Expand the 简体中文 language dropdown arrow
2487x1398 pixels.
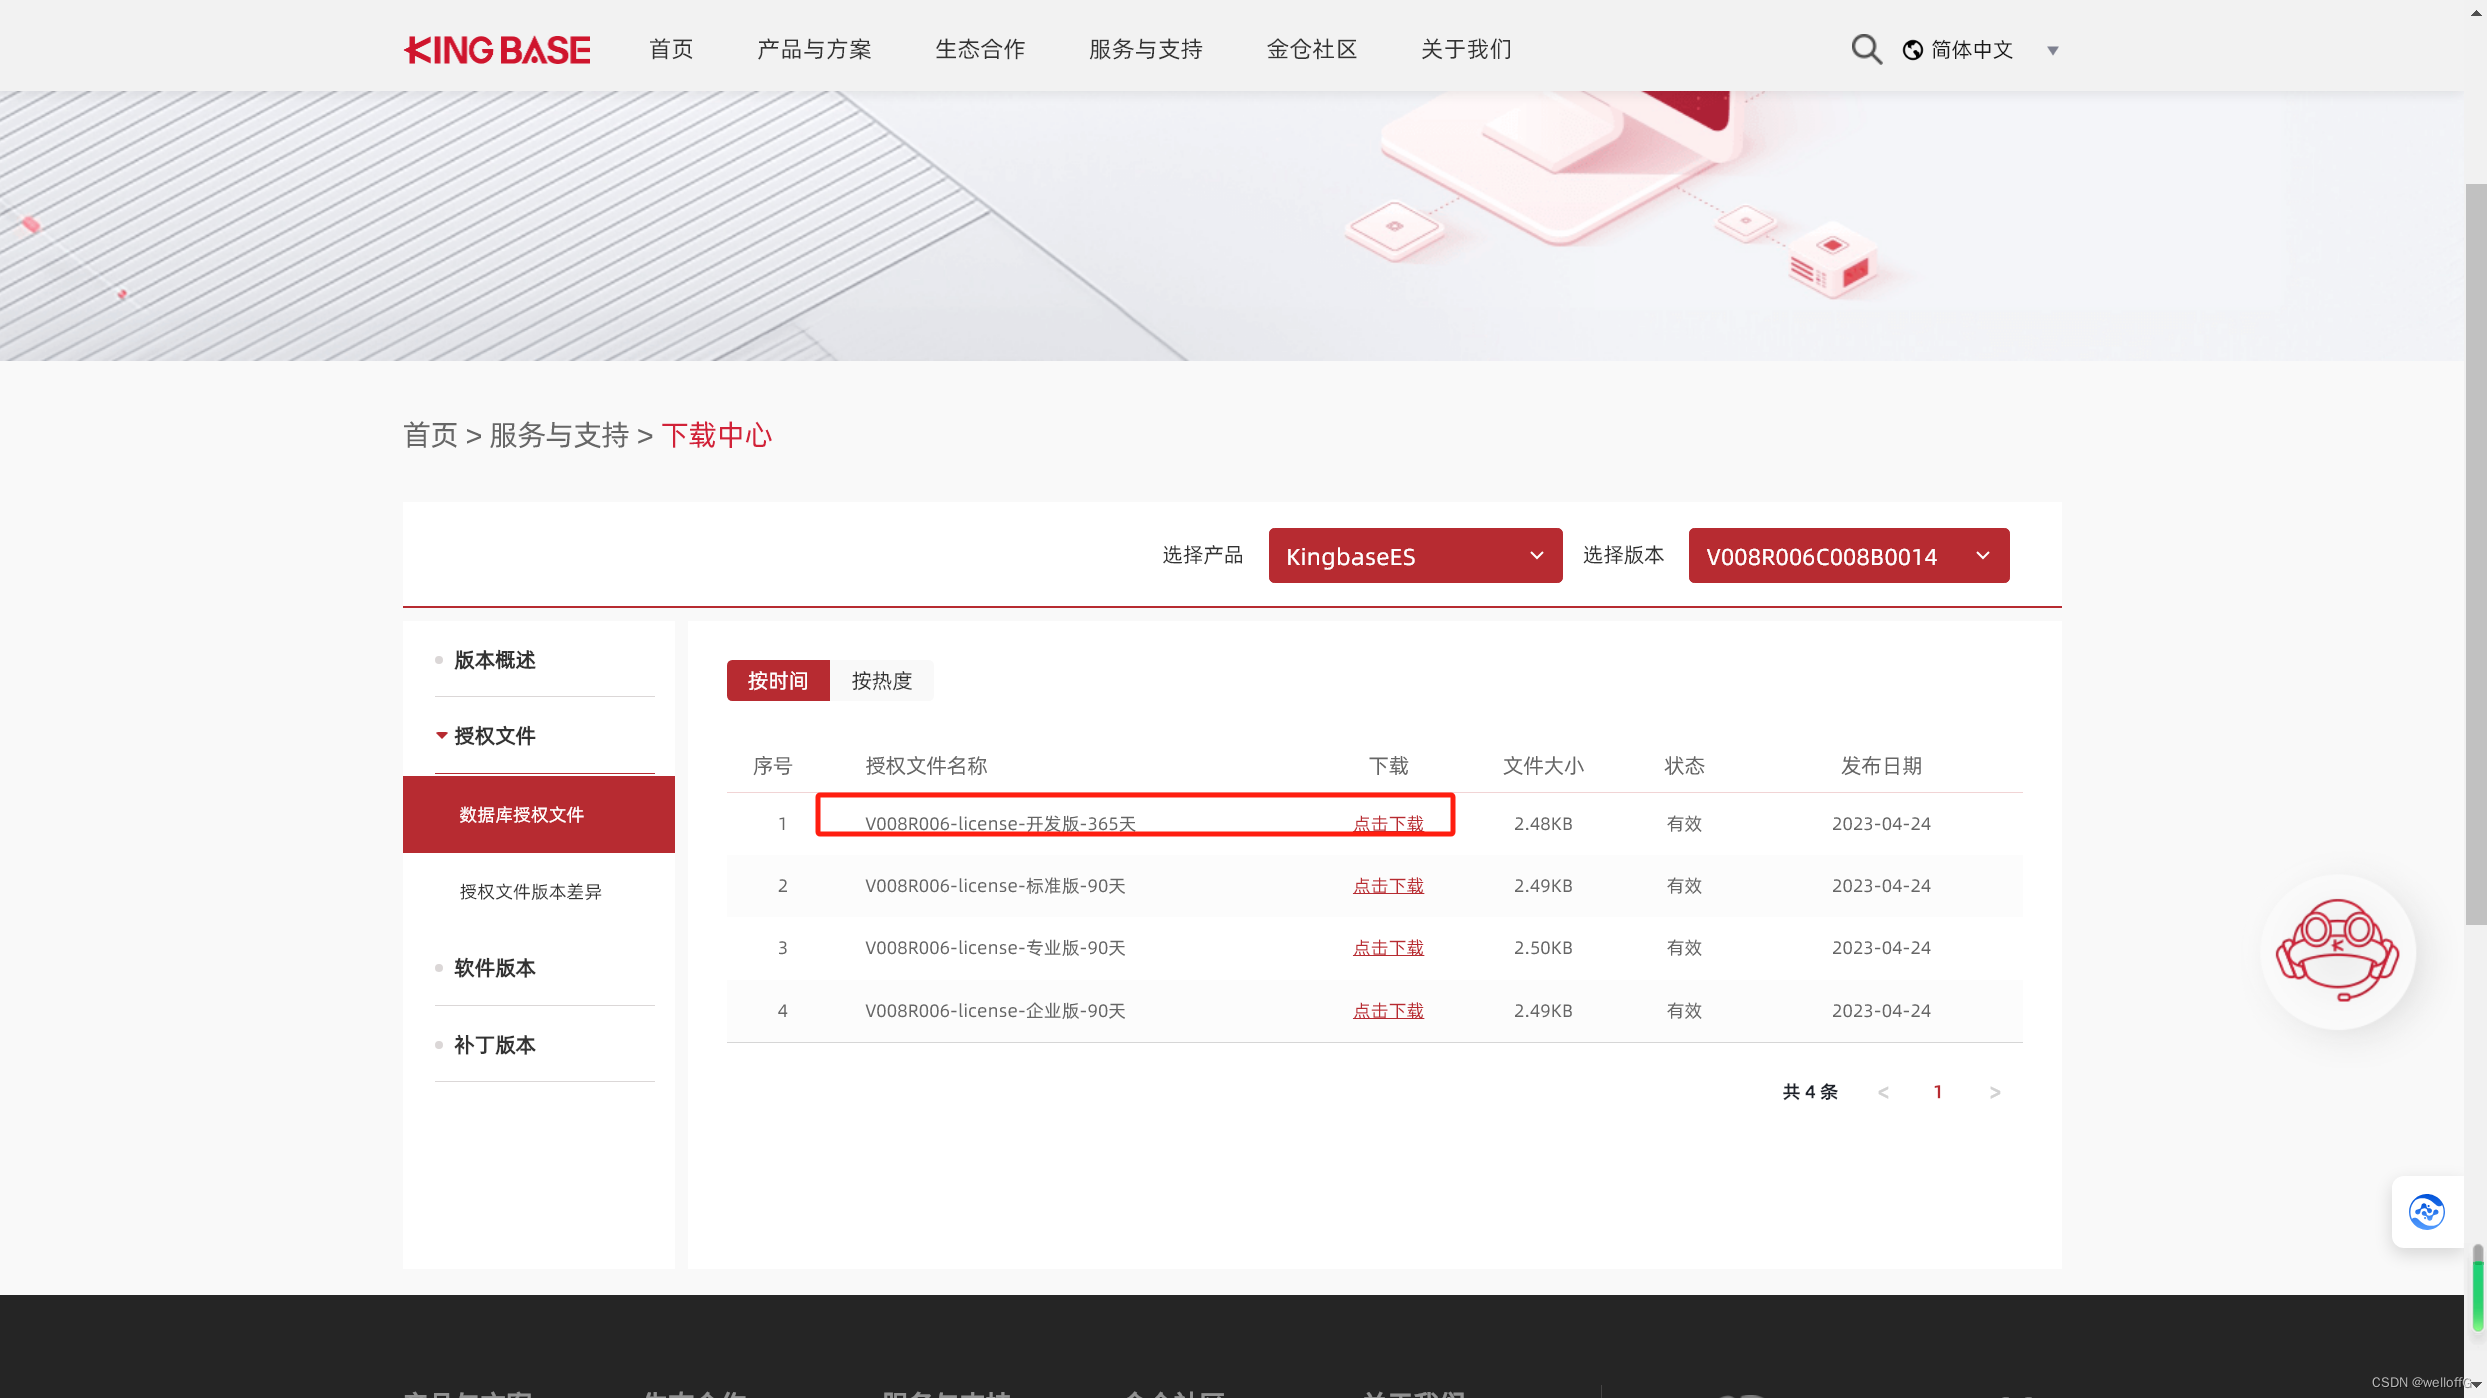(x=2052, y=49)
